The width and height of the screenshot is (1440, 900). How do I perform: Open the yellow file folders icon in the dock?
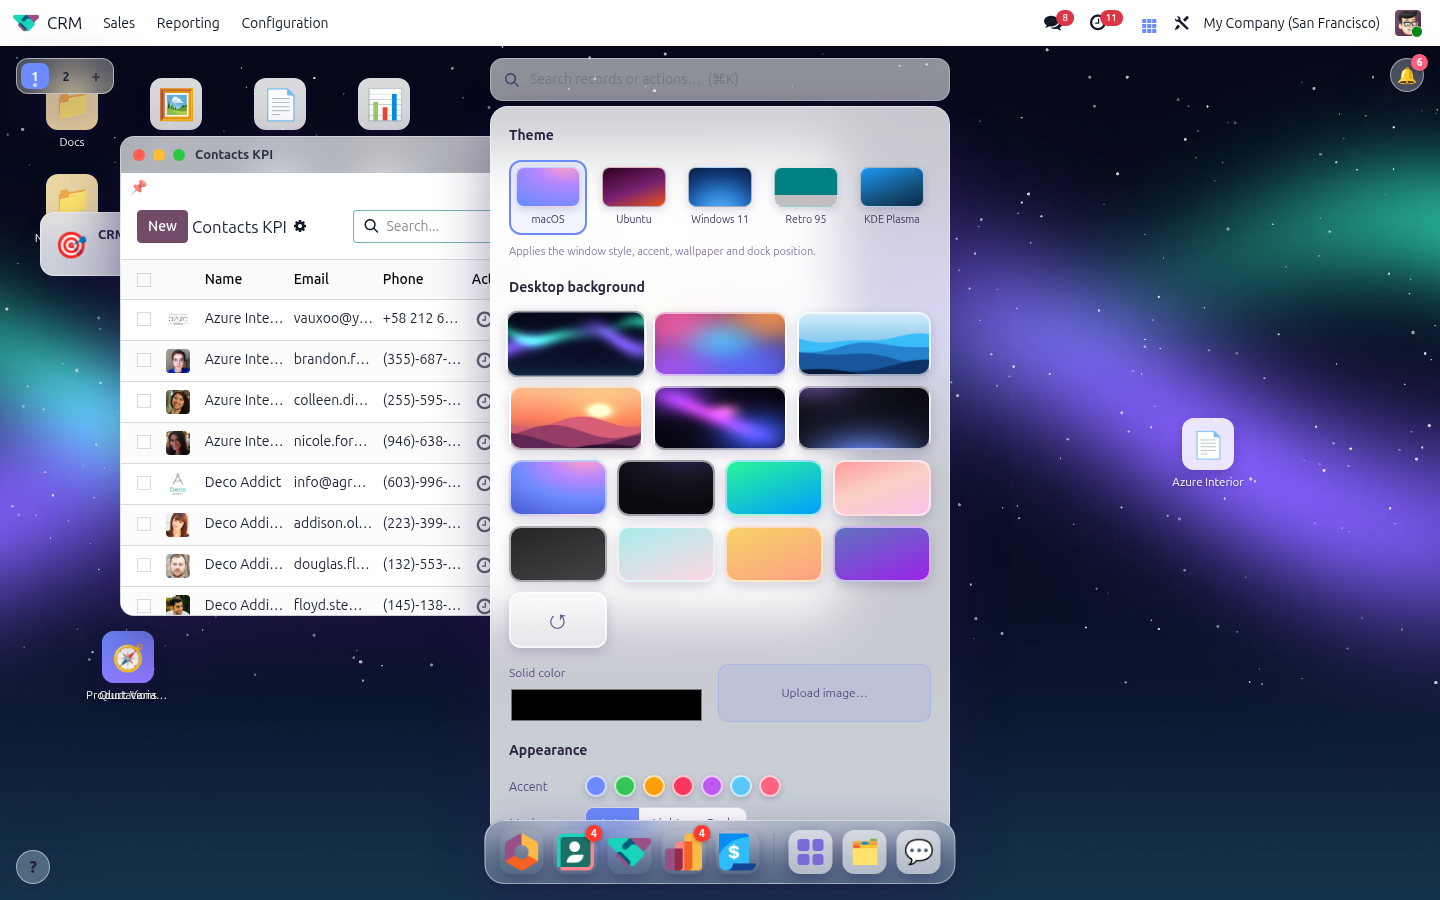[x=865, y=852]
